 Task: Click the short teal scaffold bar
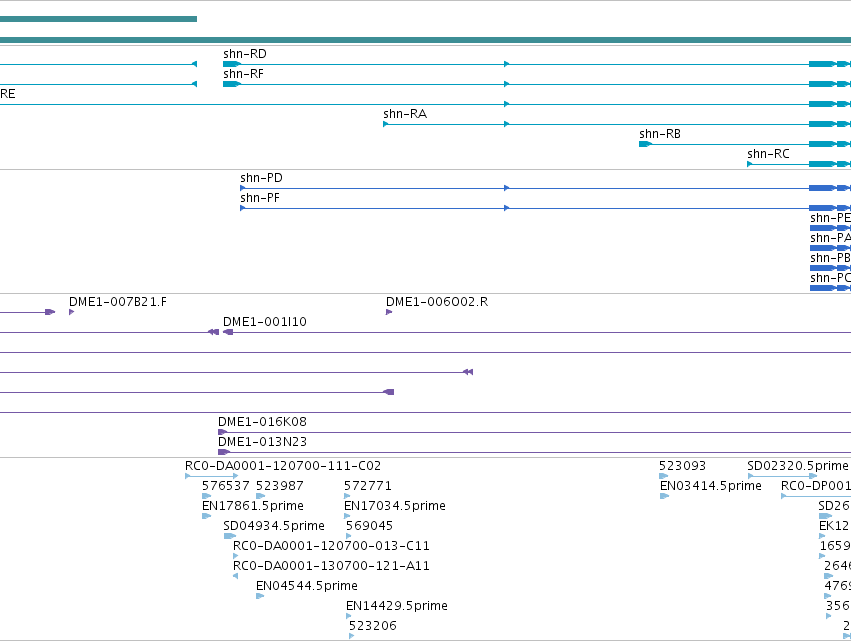[x=98, y=19]
